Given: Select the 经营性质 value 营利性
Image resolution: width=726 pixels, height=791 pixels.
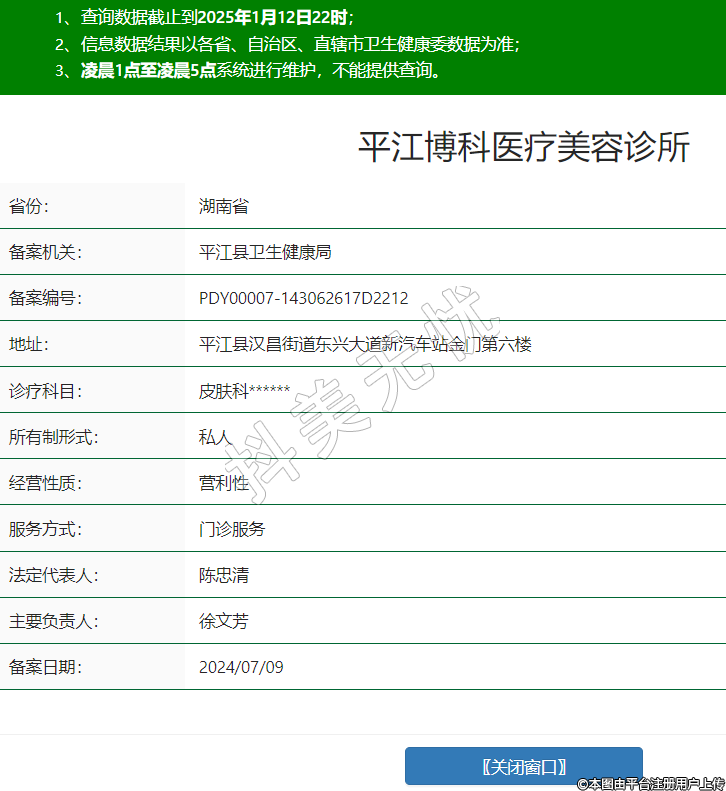Looking at the screenshot, I should (223, 483).
